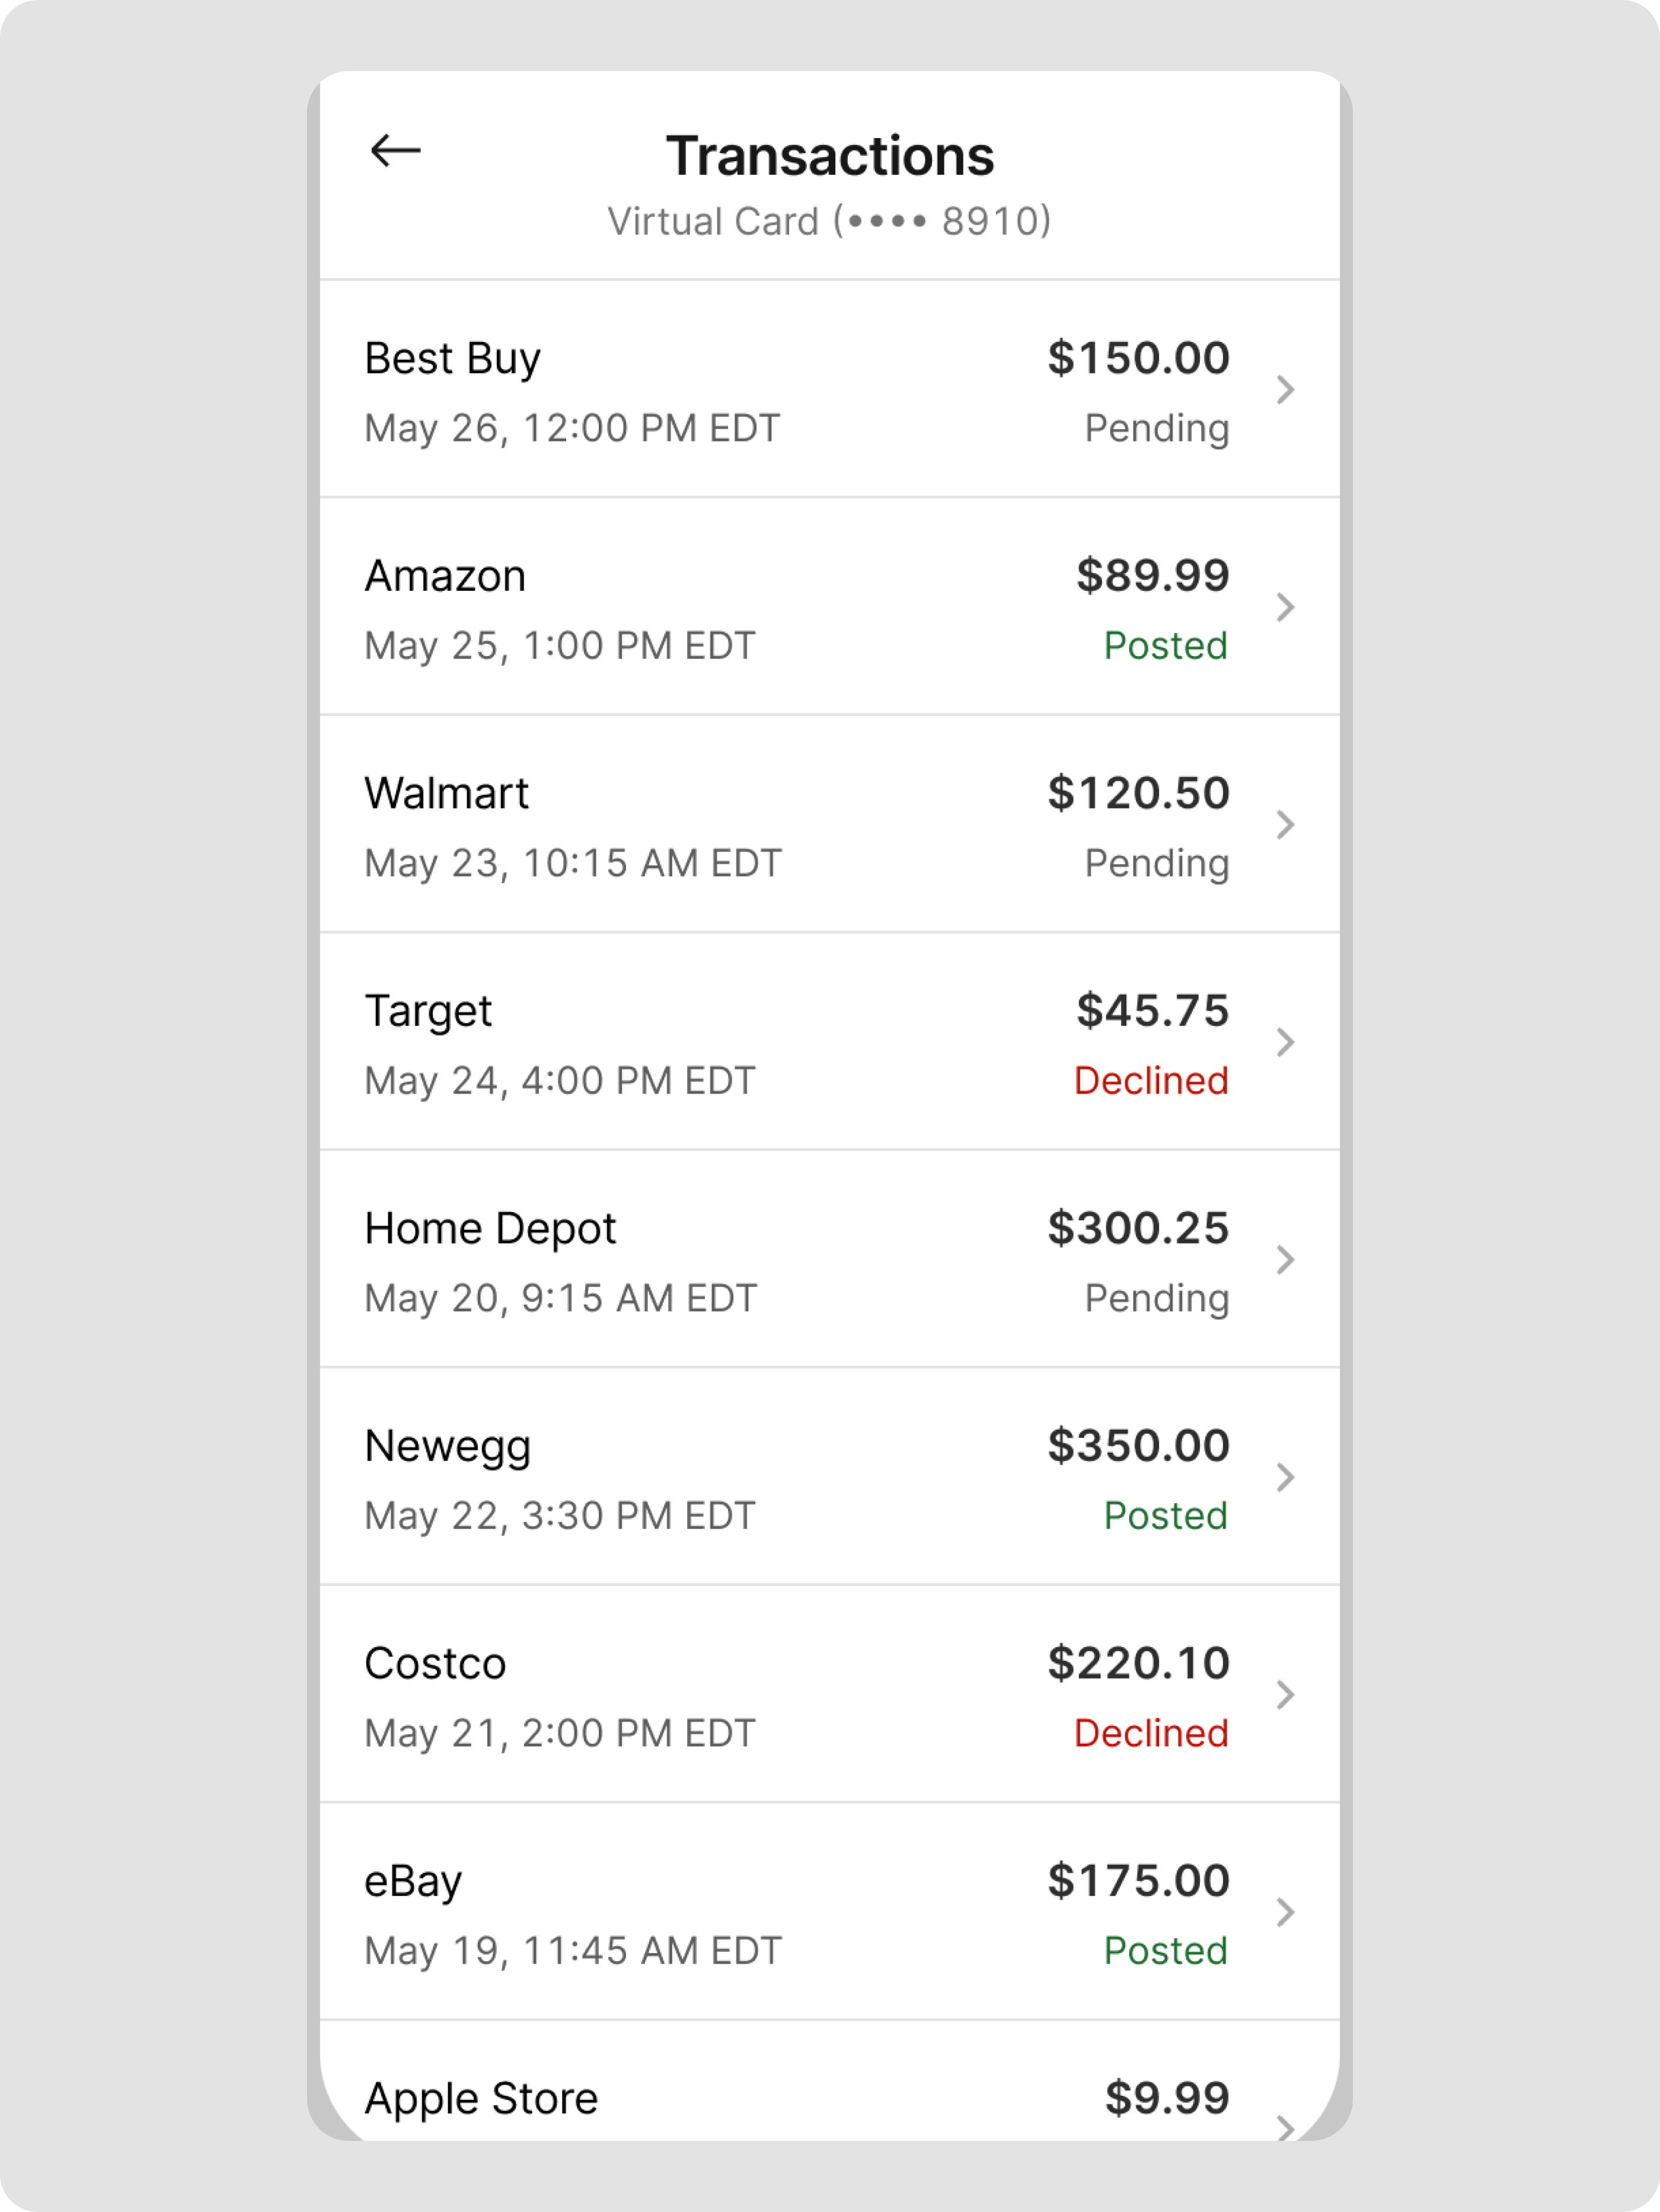Click the Apple Store row chevron
The height and width of the screenshot is (2212, 1660).
[1286, 2126]
